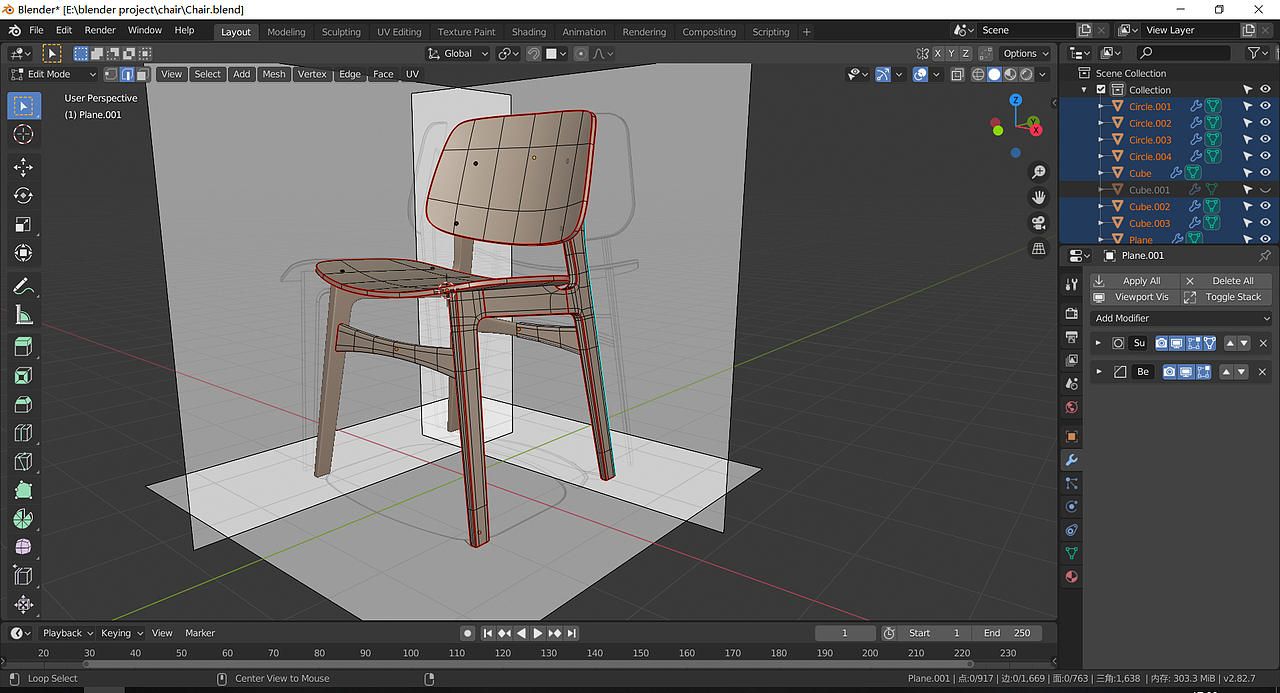The width and height of the screenshot is (1280, 693).
Task: Toggle camera view with camera gizmo
Action: click(1039, 222)
